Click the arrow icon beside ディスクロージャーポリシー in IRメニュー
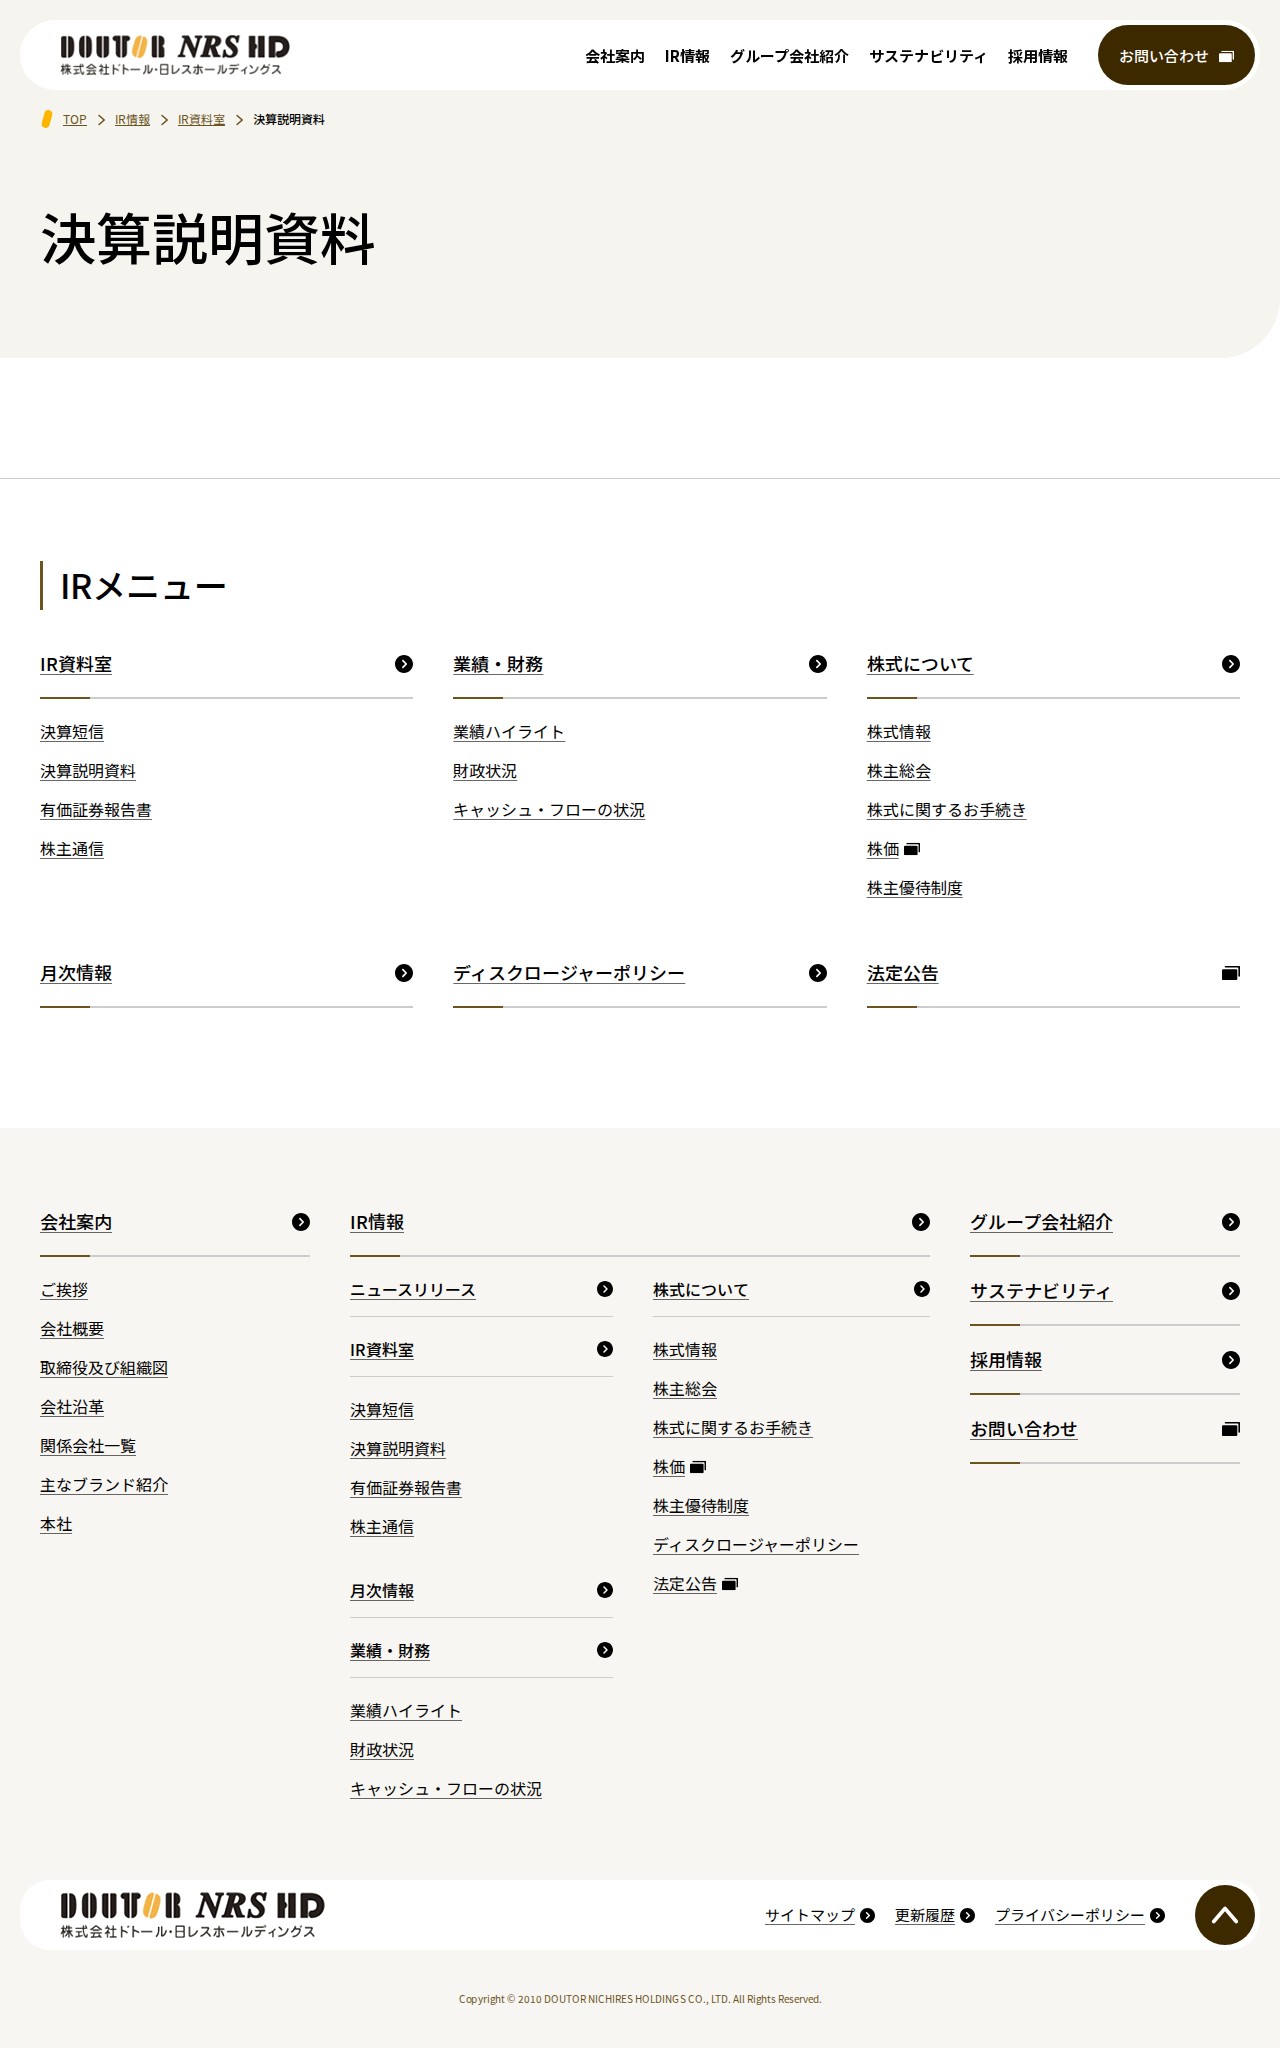The height and width of the screenshot is (2048, 1280). (818, 973)
